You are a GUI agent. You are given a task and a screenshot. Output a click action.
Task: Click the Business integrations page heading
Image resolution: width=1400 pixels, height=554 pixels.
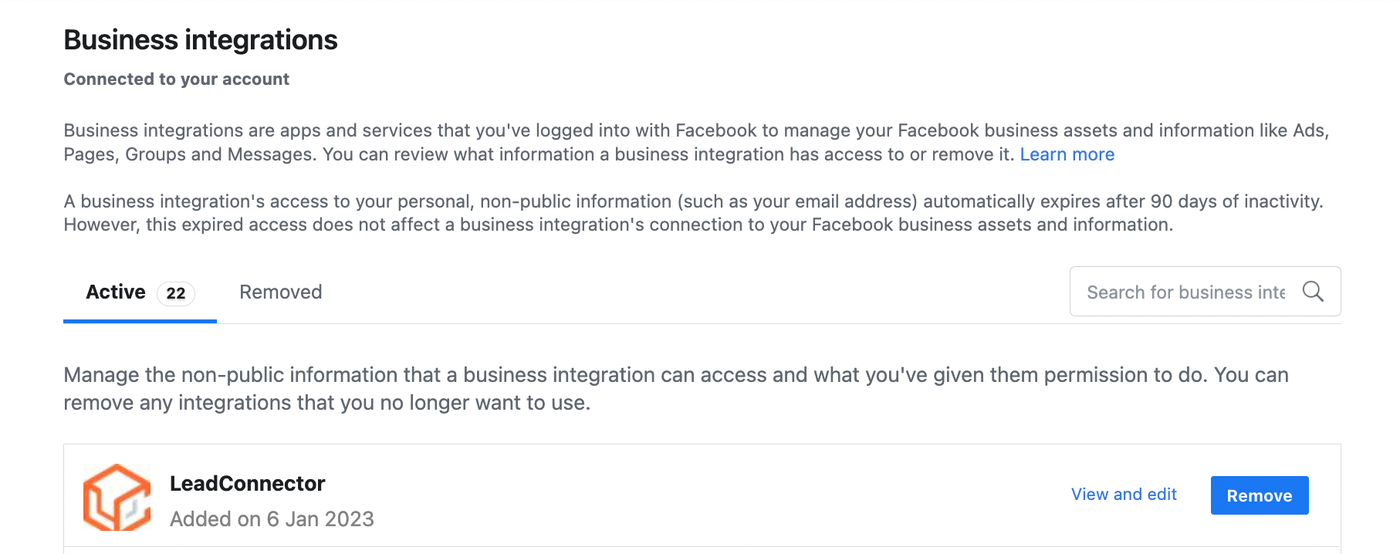(201, 40)
